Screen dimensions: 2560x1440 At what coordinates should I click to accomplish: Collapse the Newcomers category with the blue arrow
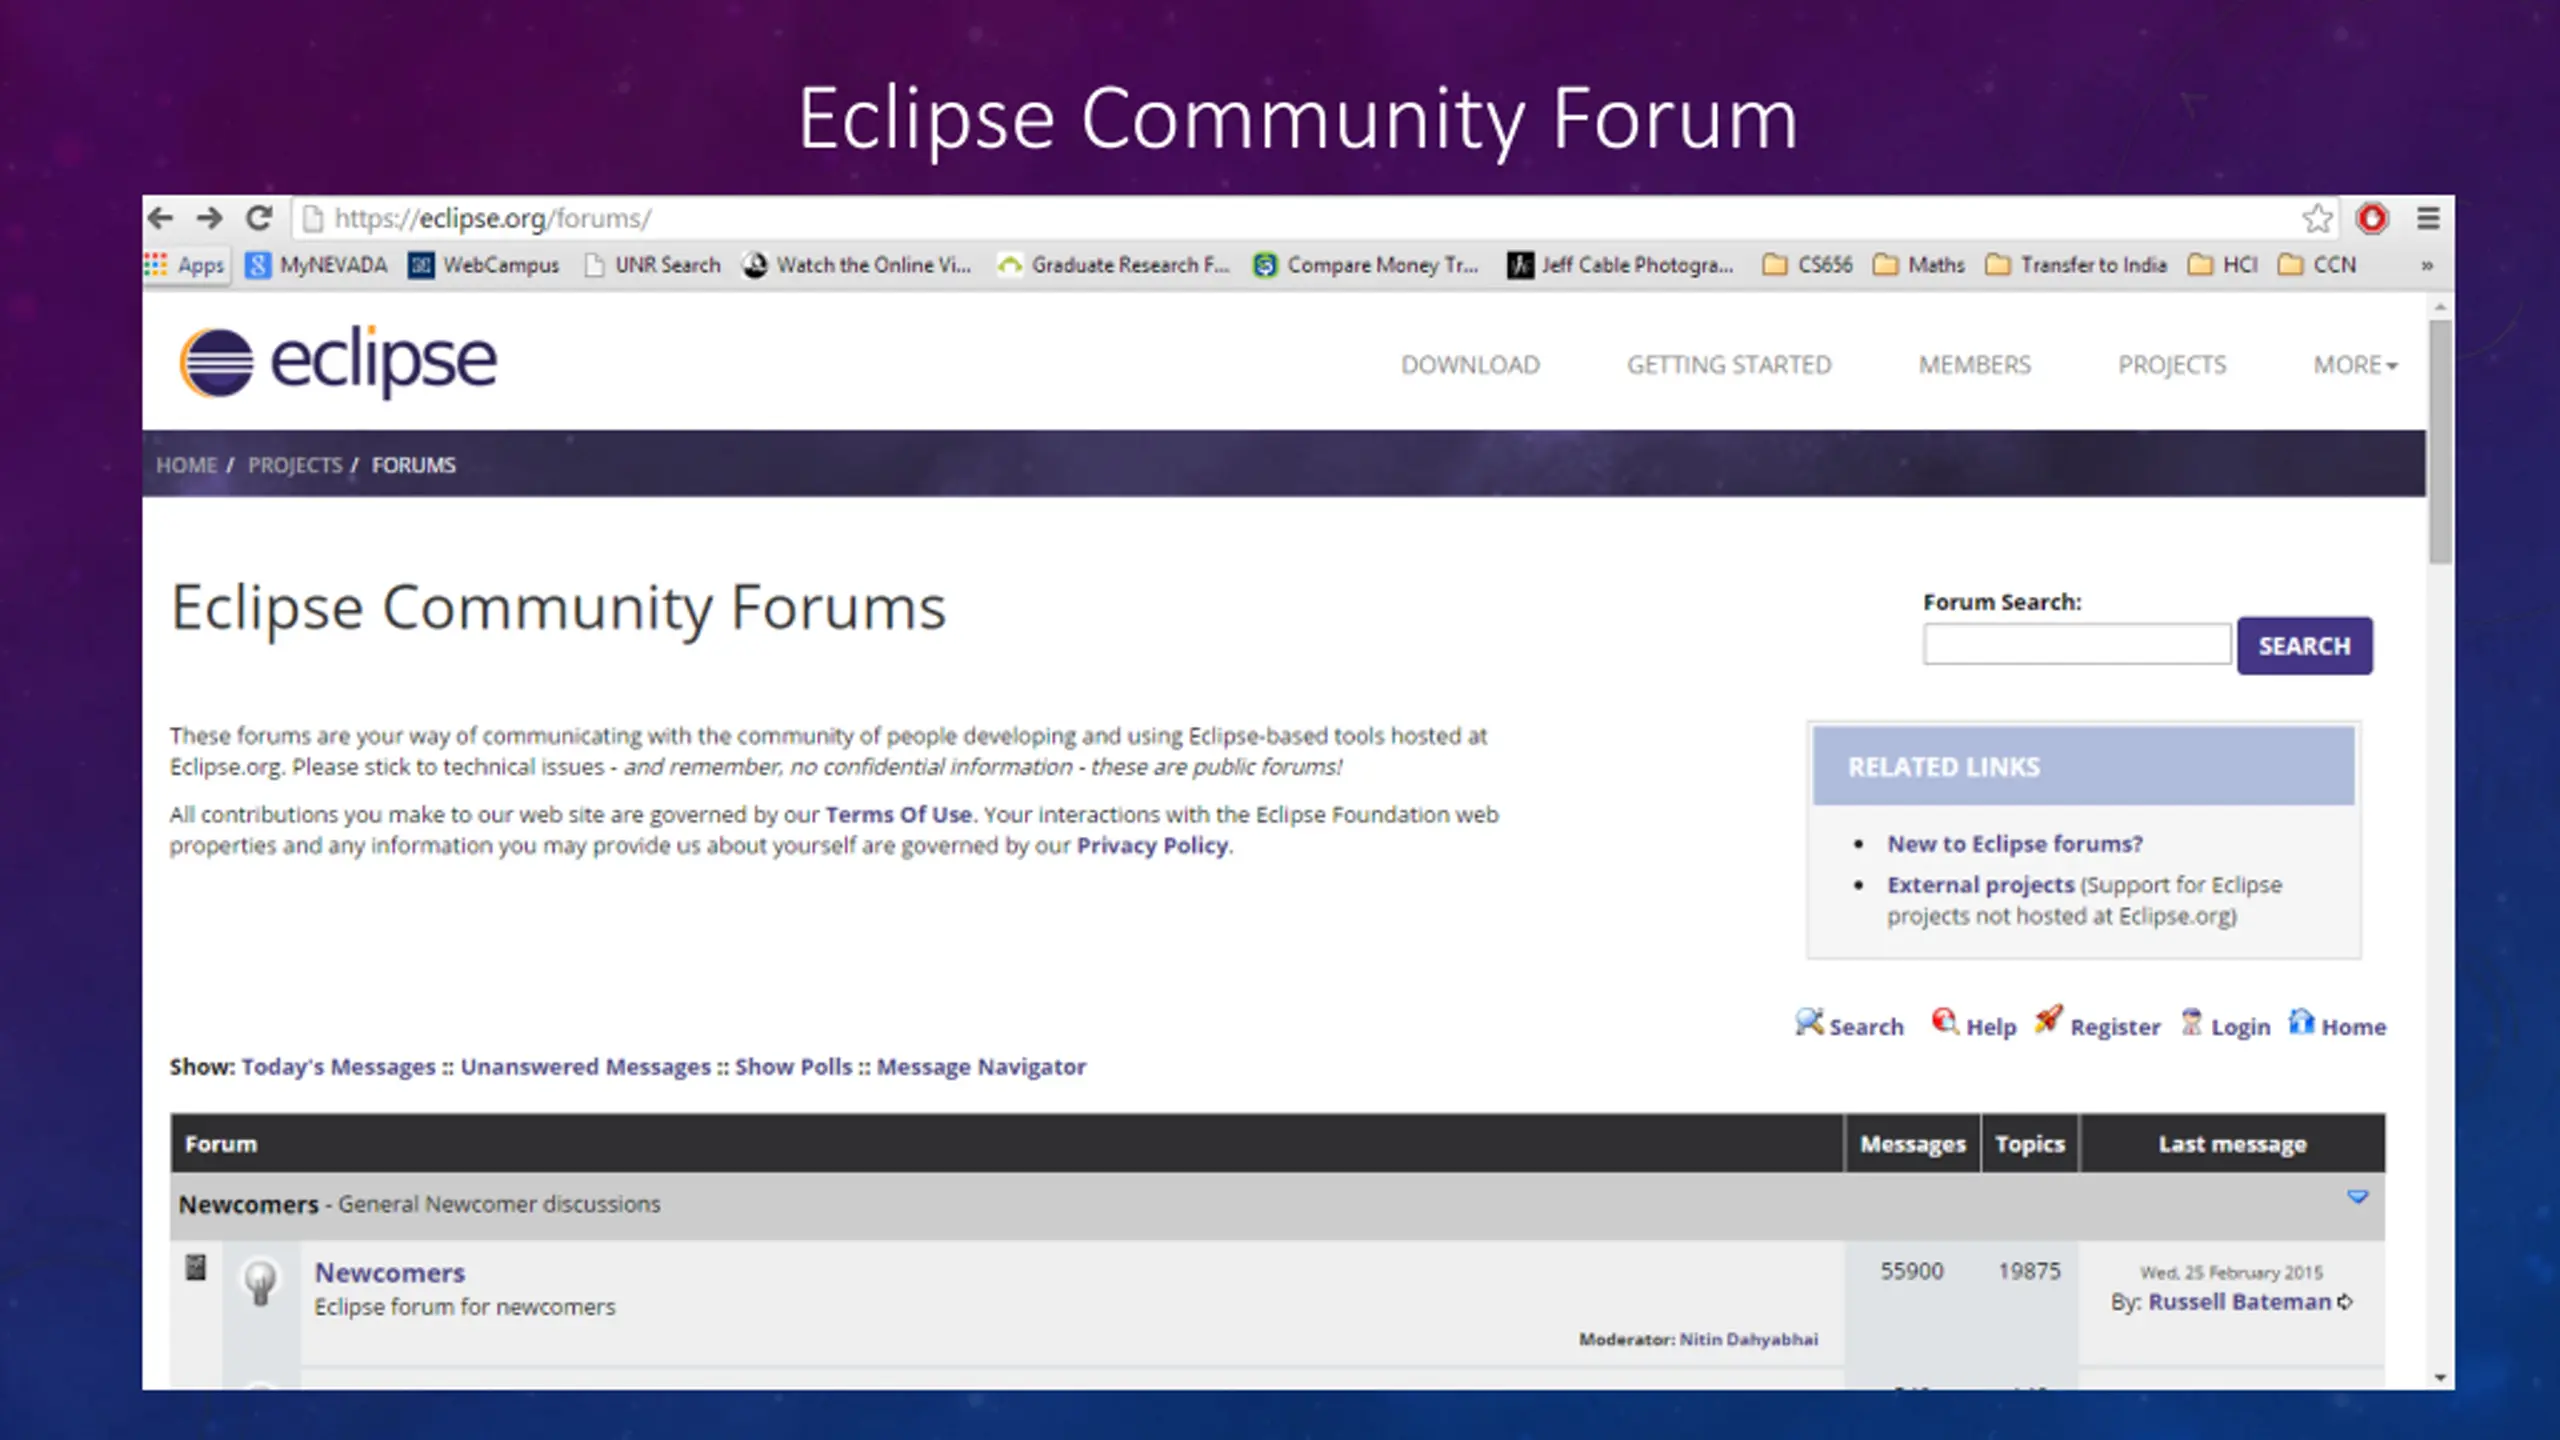2357,1197
